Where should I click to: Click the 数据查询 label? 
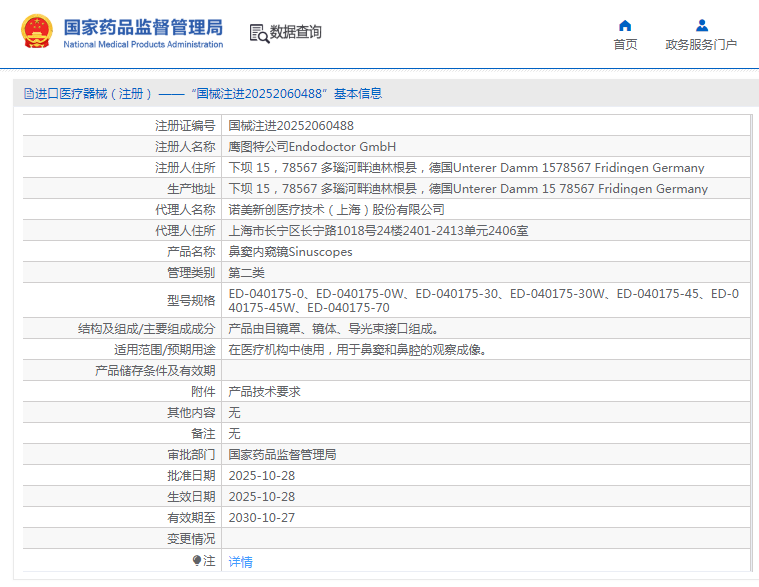coord(296,32)
